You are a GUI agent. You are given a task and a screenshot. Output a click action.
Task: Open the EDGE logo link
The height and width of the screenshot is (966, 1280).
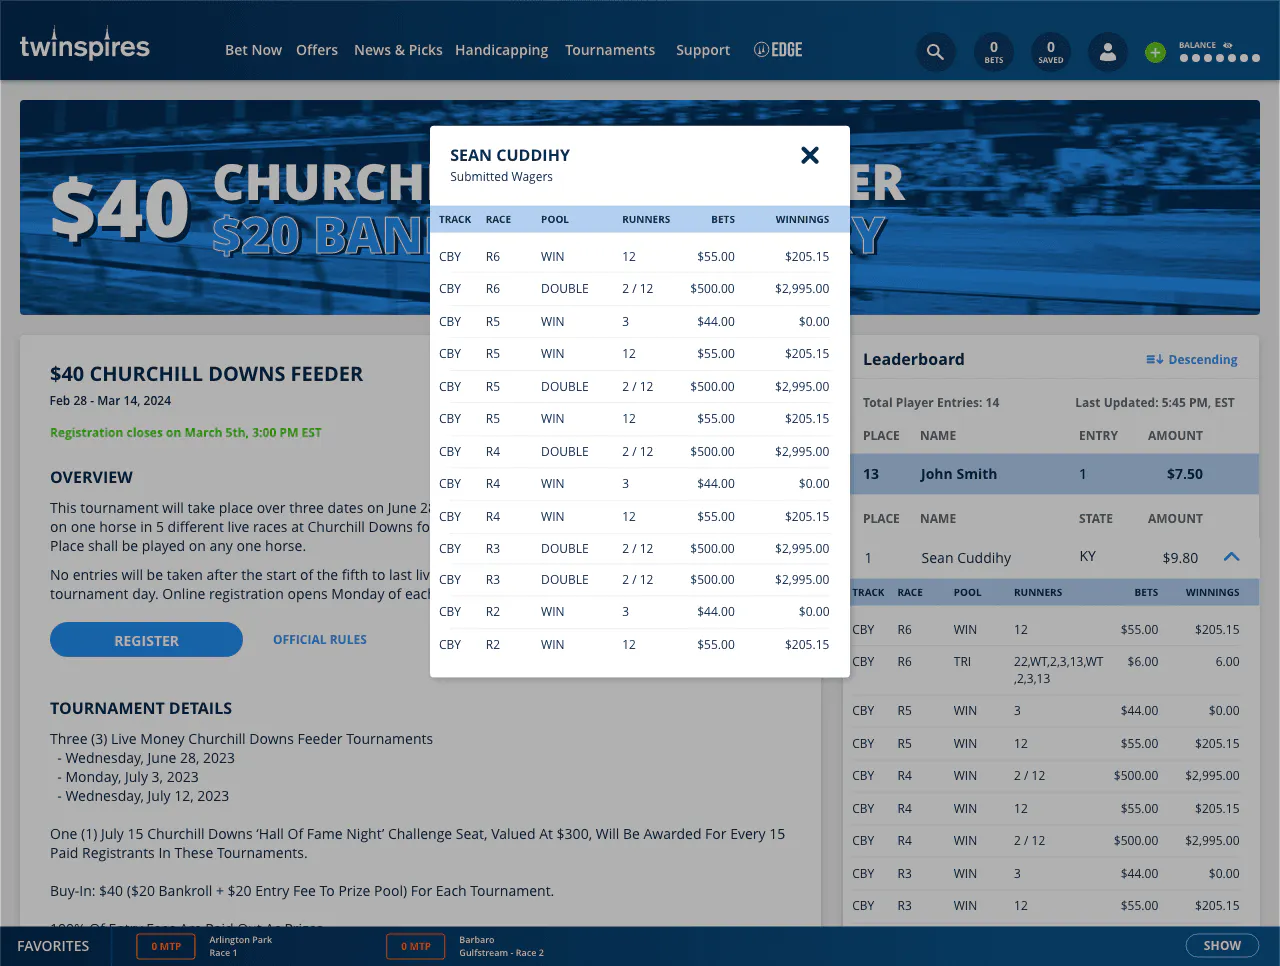tap(778, 50)
